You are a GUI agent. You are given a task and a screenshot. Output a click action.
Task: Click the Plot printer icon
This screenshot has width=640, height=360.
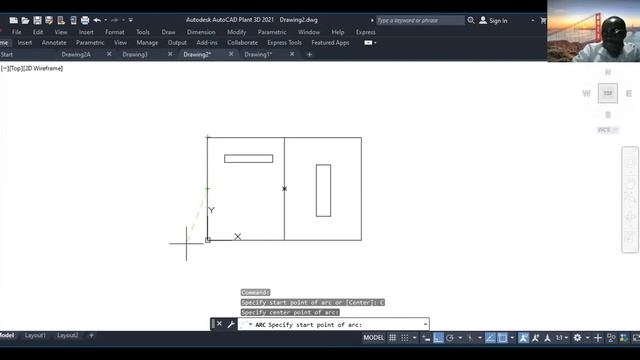(x=85, y=20)
